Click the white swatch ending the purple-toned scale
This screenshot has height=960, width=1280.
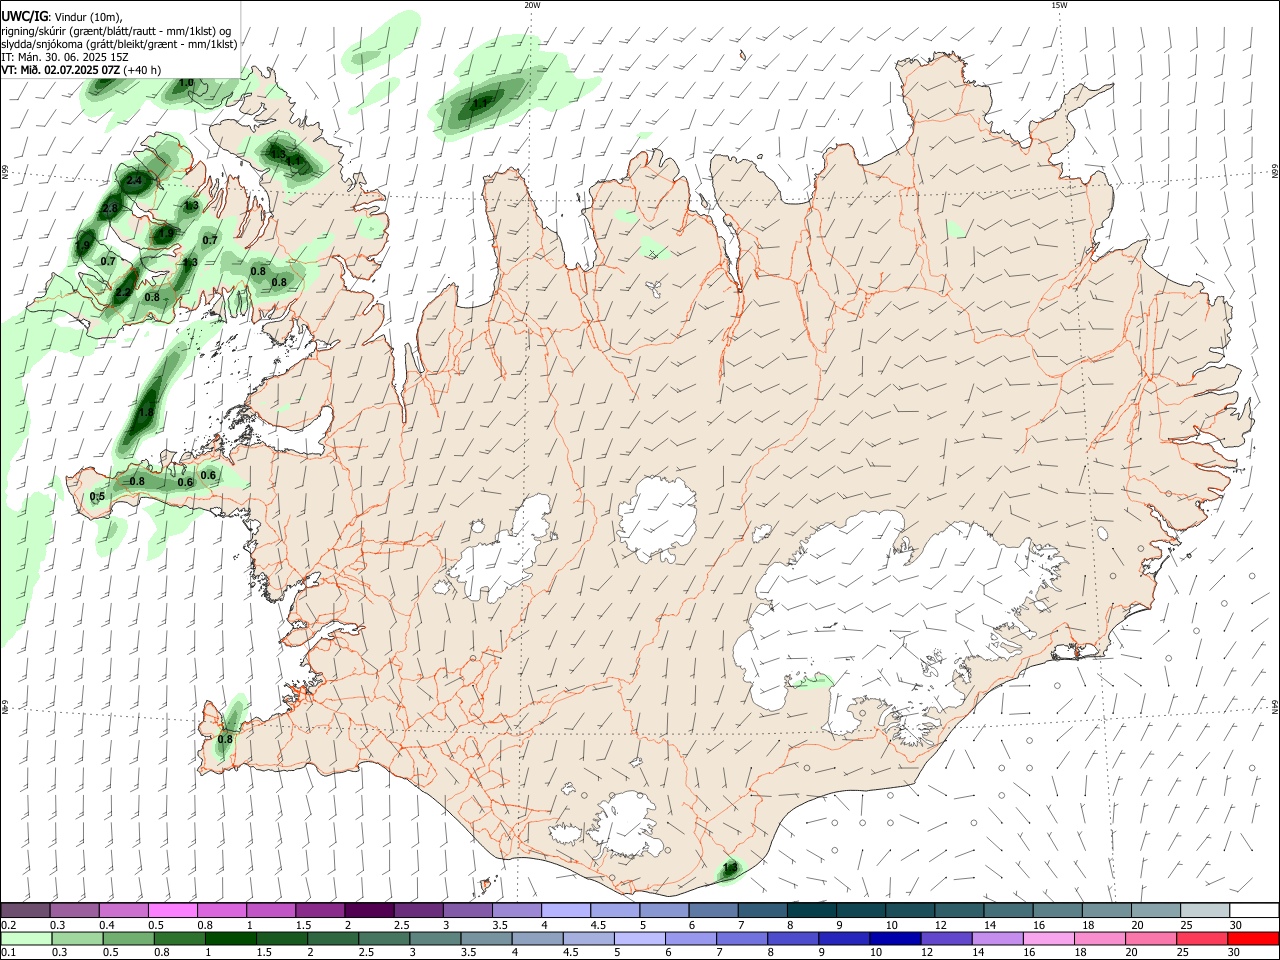pos(1254,910)
